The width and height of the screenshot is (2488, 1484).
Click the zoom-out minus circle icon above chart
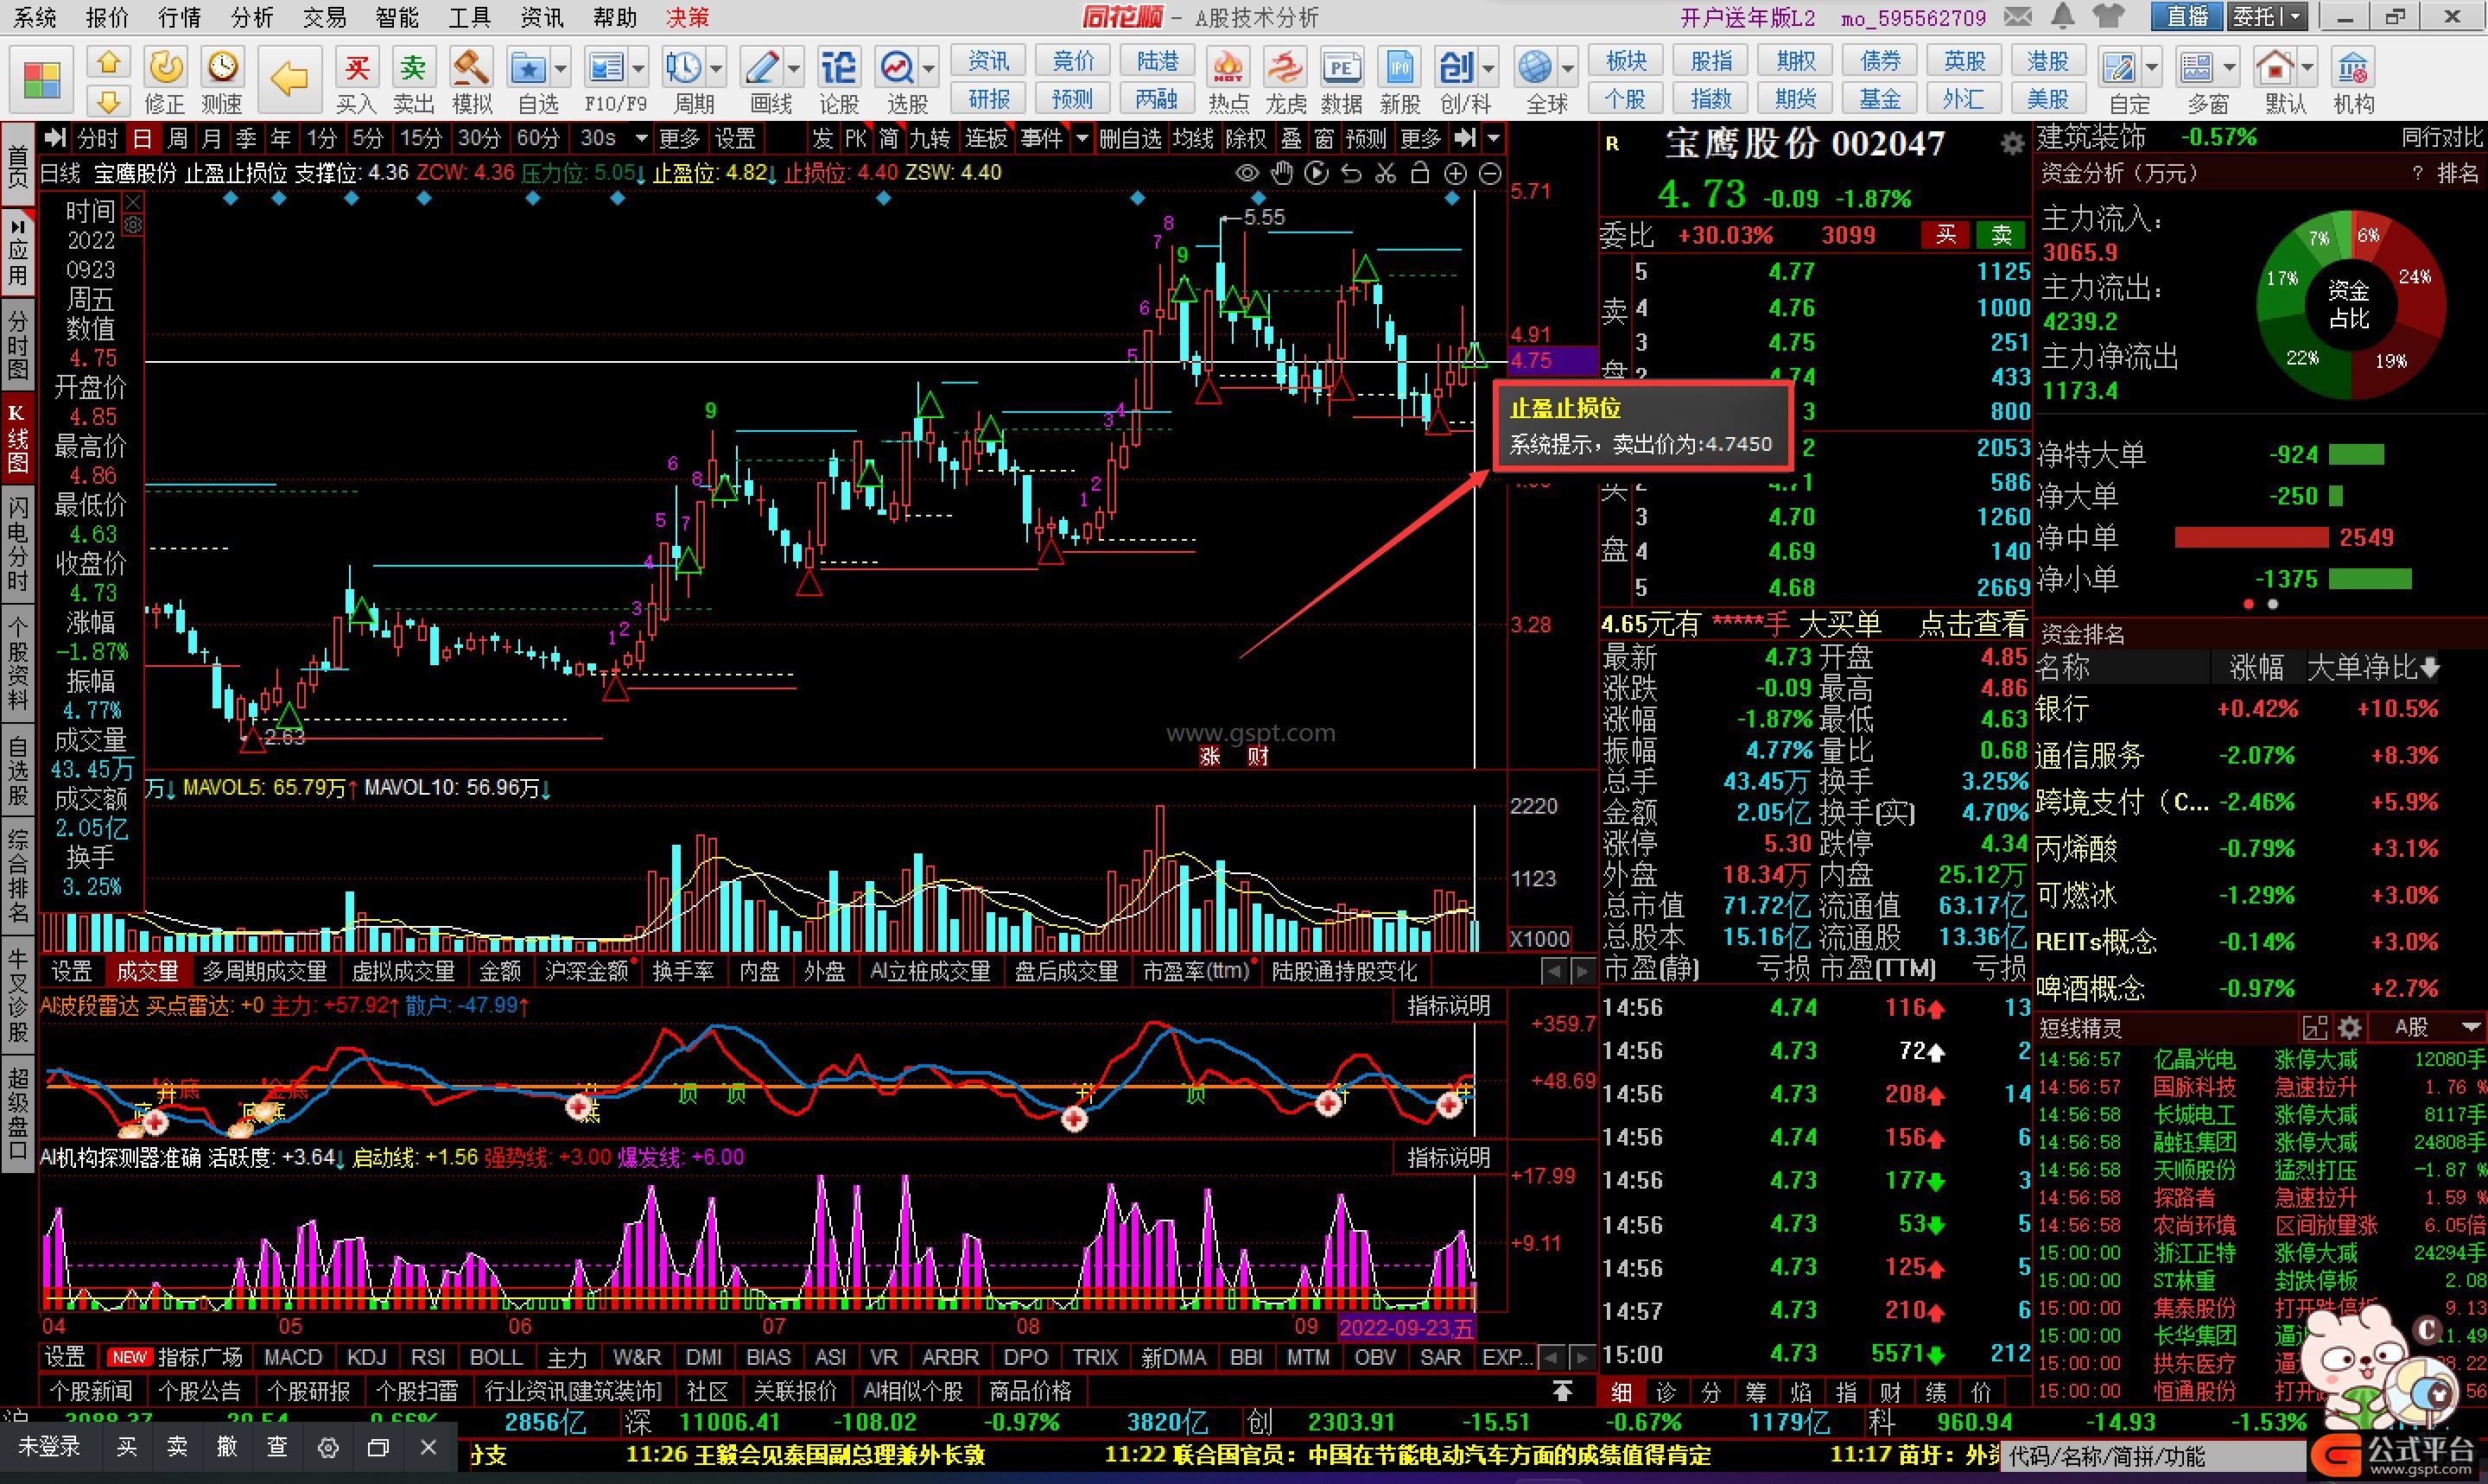click(1490, 173)
